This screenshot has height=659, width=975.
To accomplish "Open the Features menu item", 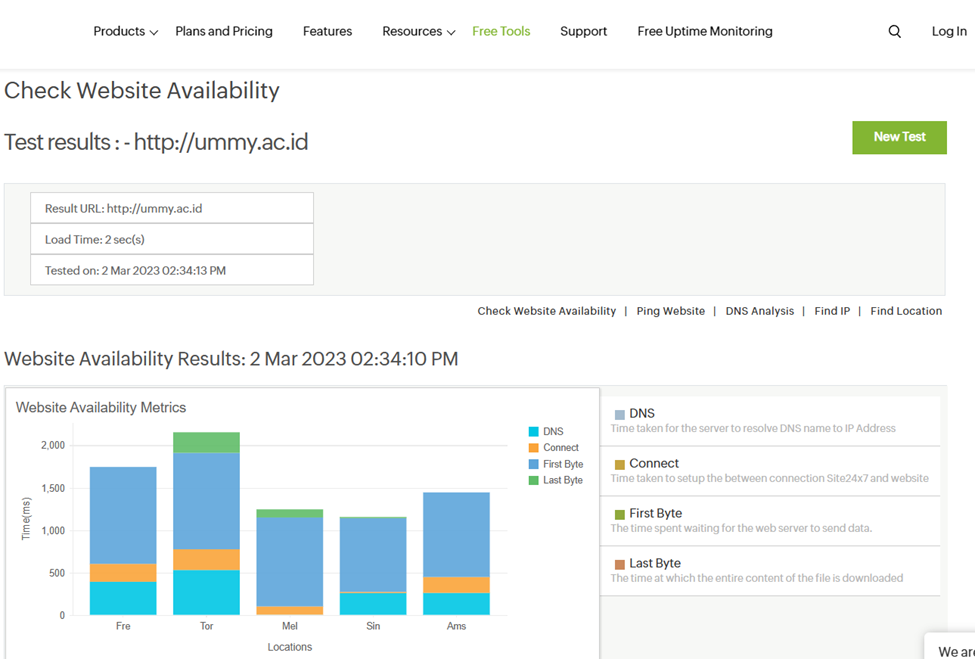I will (x=327, y=32).
